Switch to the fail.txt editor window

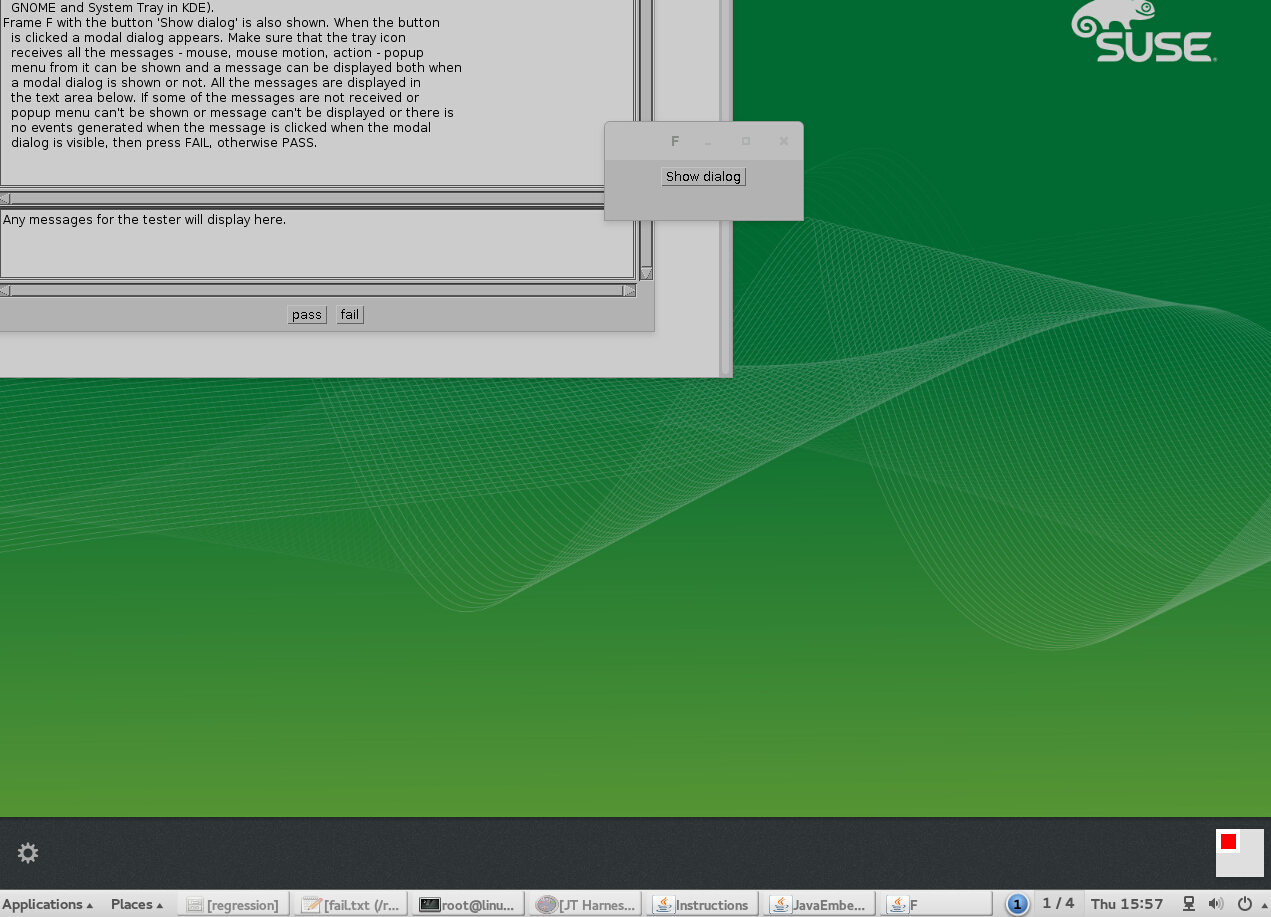pyautogui.click(x=352, y=905)
